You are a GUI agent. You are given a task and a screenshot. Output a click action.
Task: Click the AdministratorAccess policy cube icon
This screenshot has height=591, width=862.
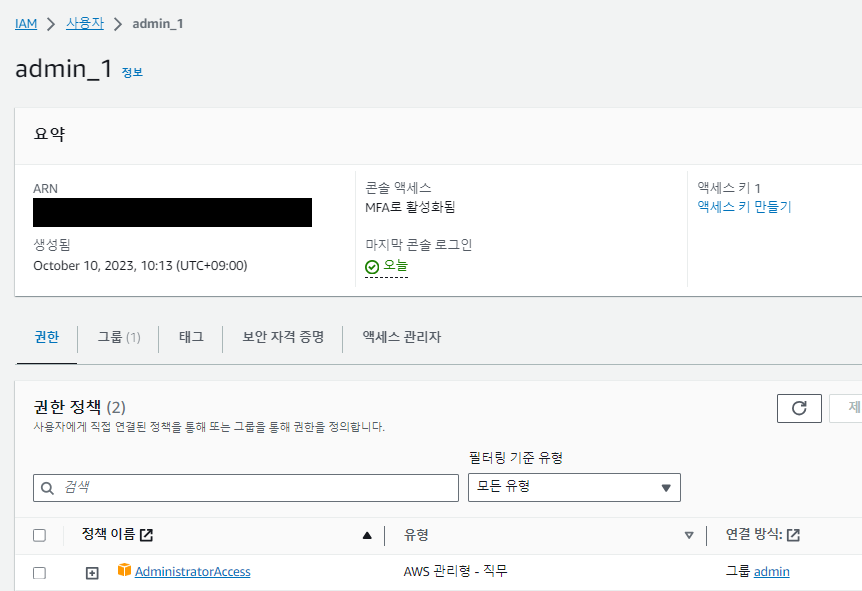124,570
